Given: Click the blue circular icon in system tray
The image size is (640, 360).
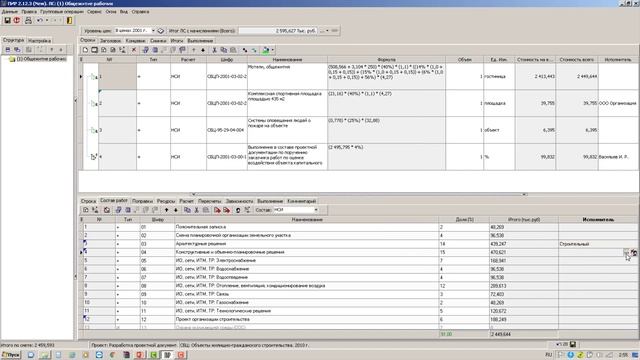Looking at the screenshot, I should pyautogui.click(x=571, y=355).
